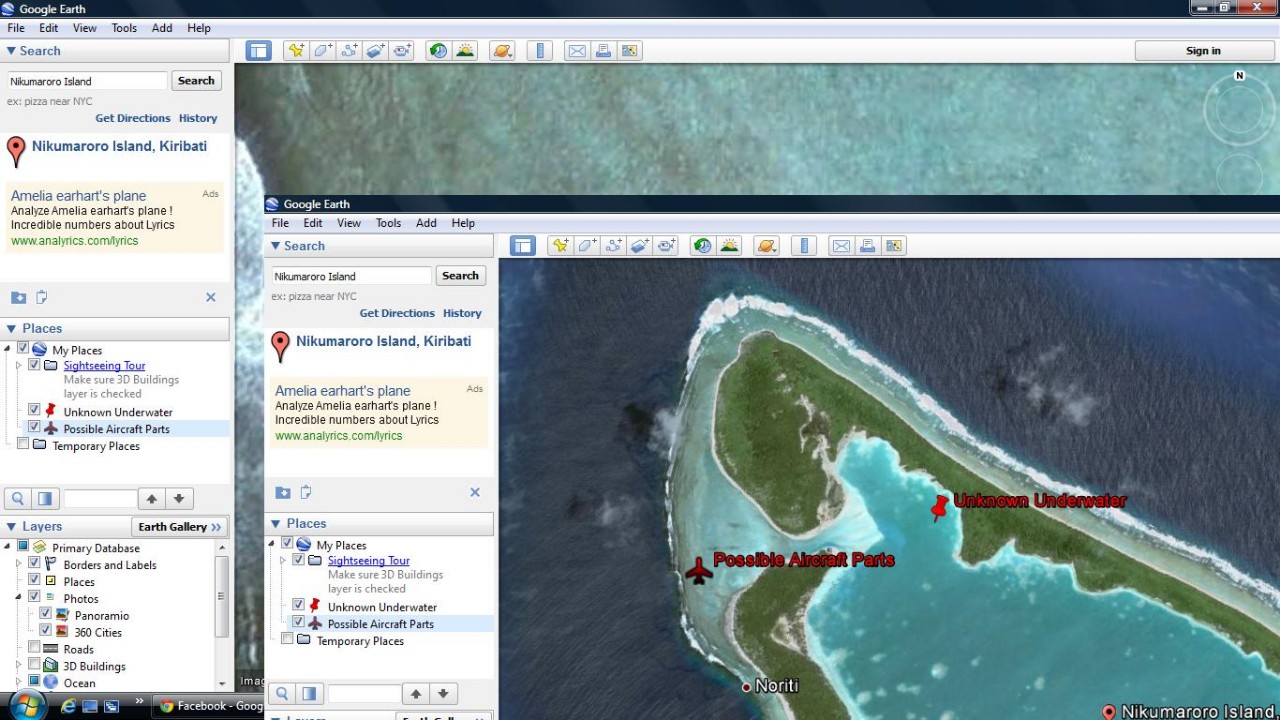1280x720 pixels.
Task: Add placemark icon in back window toolbar
Action: click(296, 51)
